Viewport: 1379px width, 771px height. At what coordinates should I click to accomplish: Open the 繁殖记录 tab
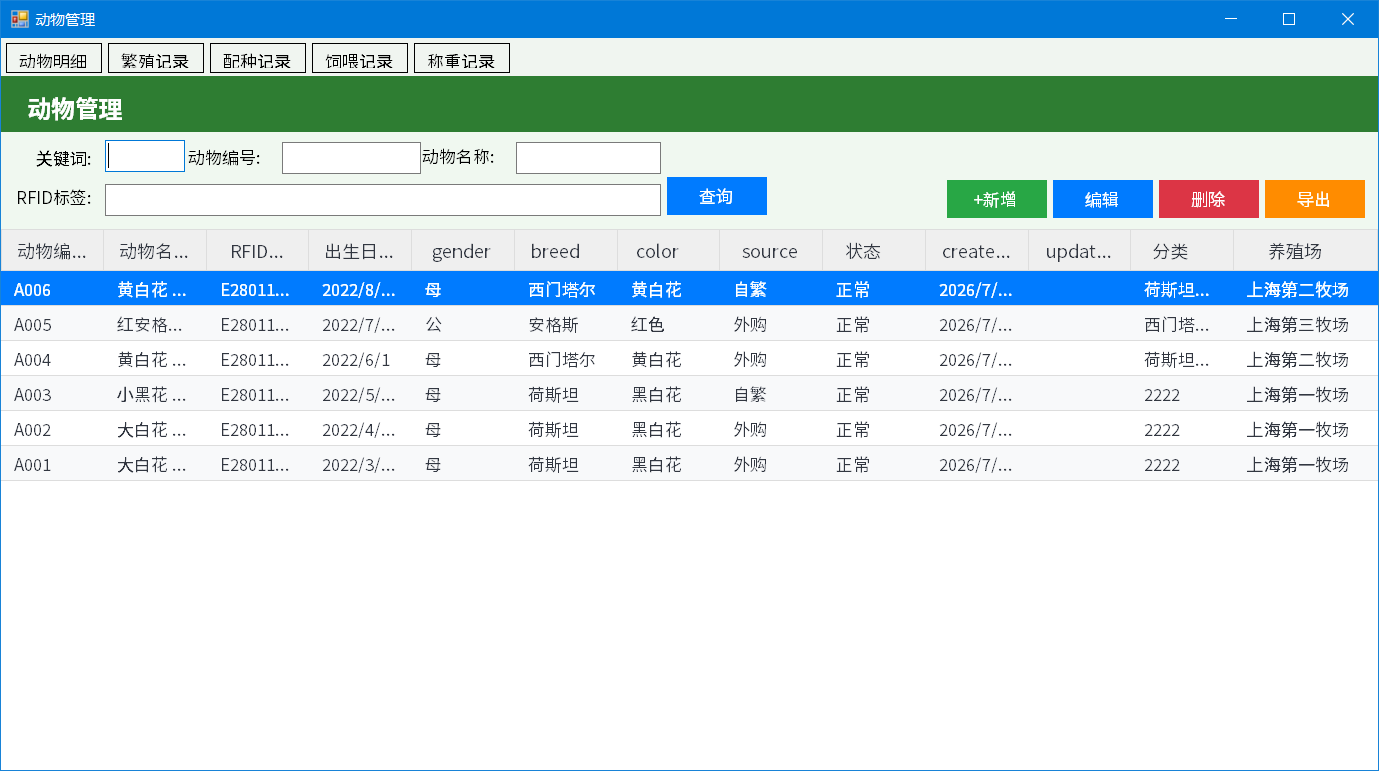point(156,59)
